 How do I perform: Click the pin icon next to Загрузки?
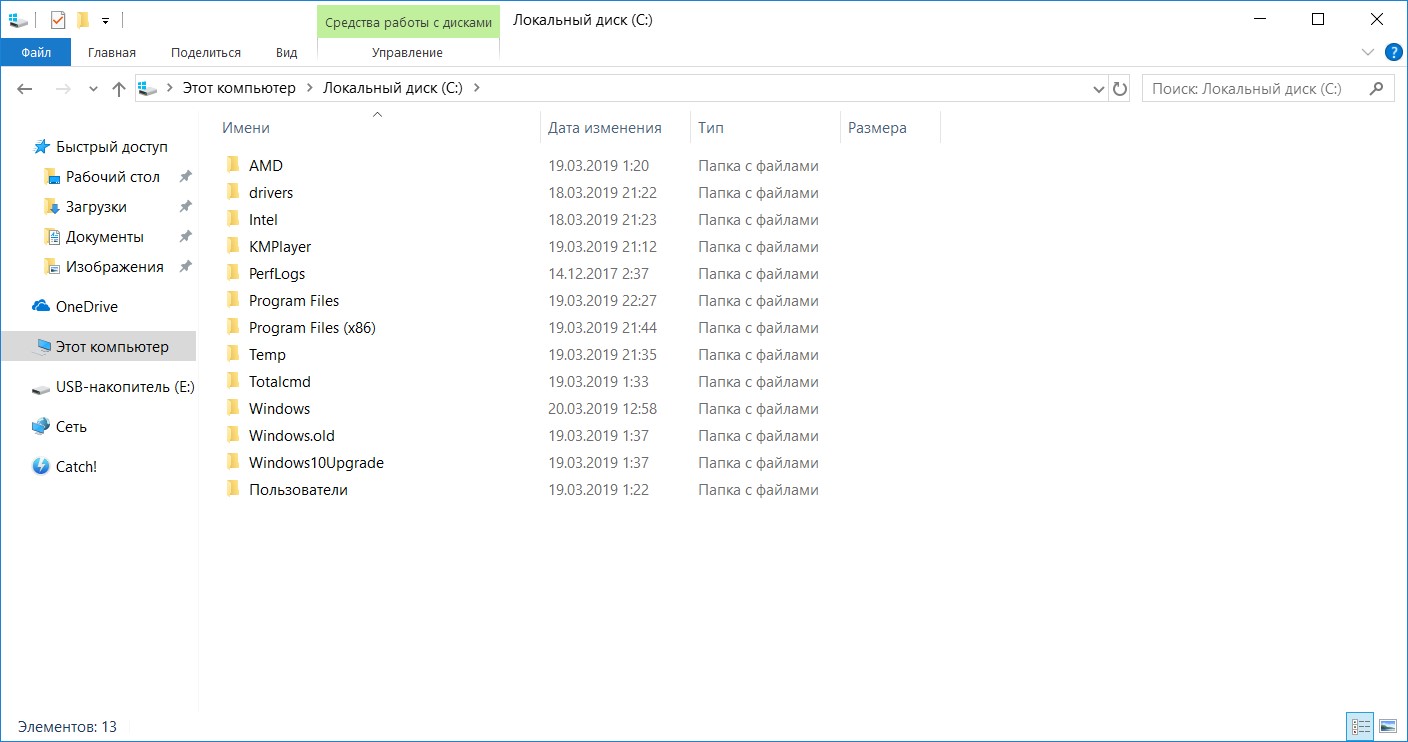[x=185, y=207]
